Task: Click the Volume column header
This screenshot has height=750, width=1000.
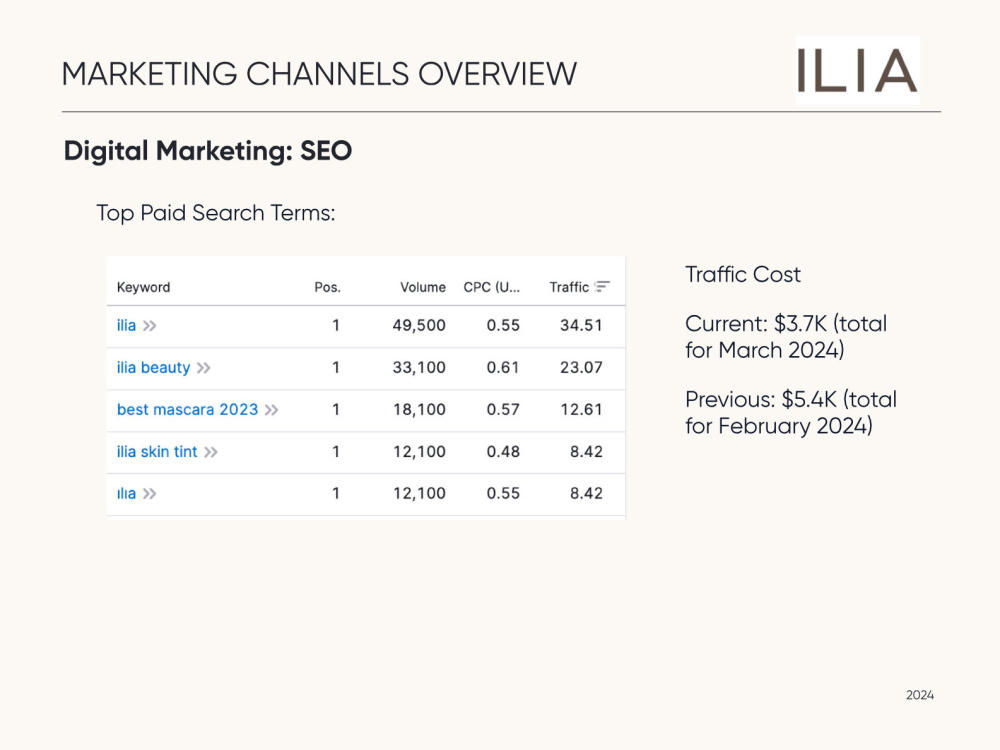Action: [x=422, y=287]
